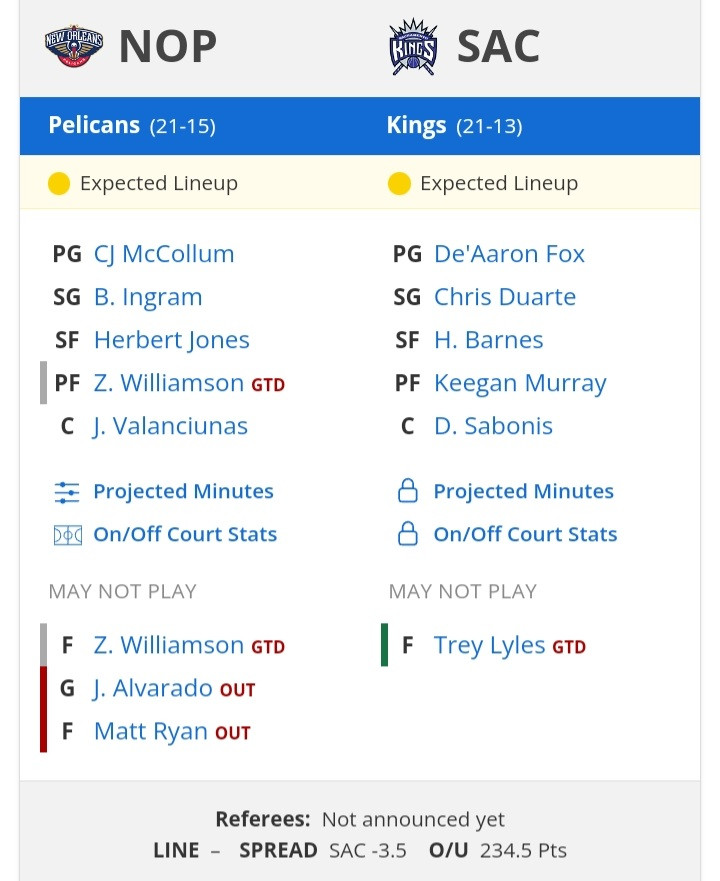
Task: Select Z. Williamson in starting lineup
Action: 169,383
